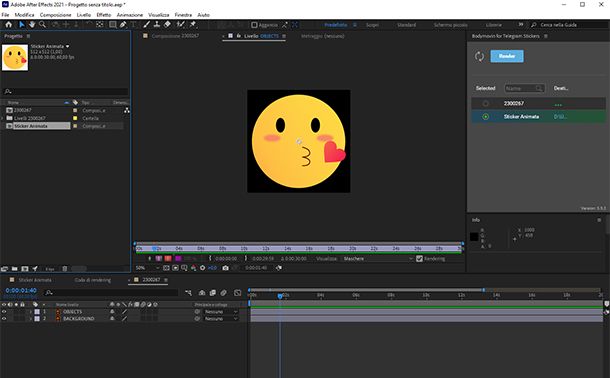Click the timeline current-time indicator
The width and height of the screenshot is (610, 378).
coord(280,296)
